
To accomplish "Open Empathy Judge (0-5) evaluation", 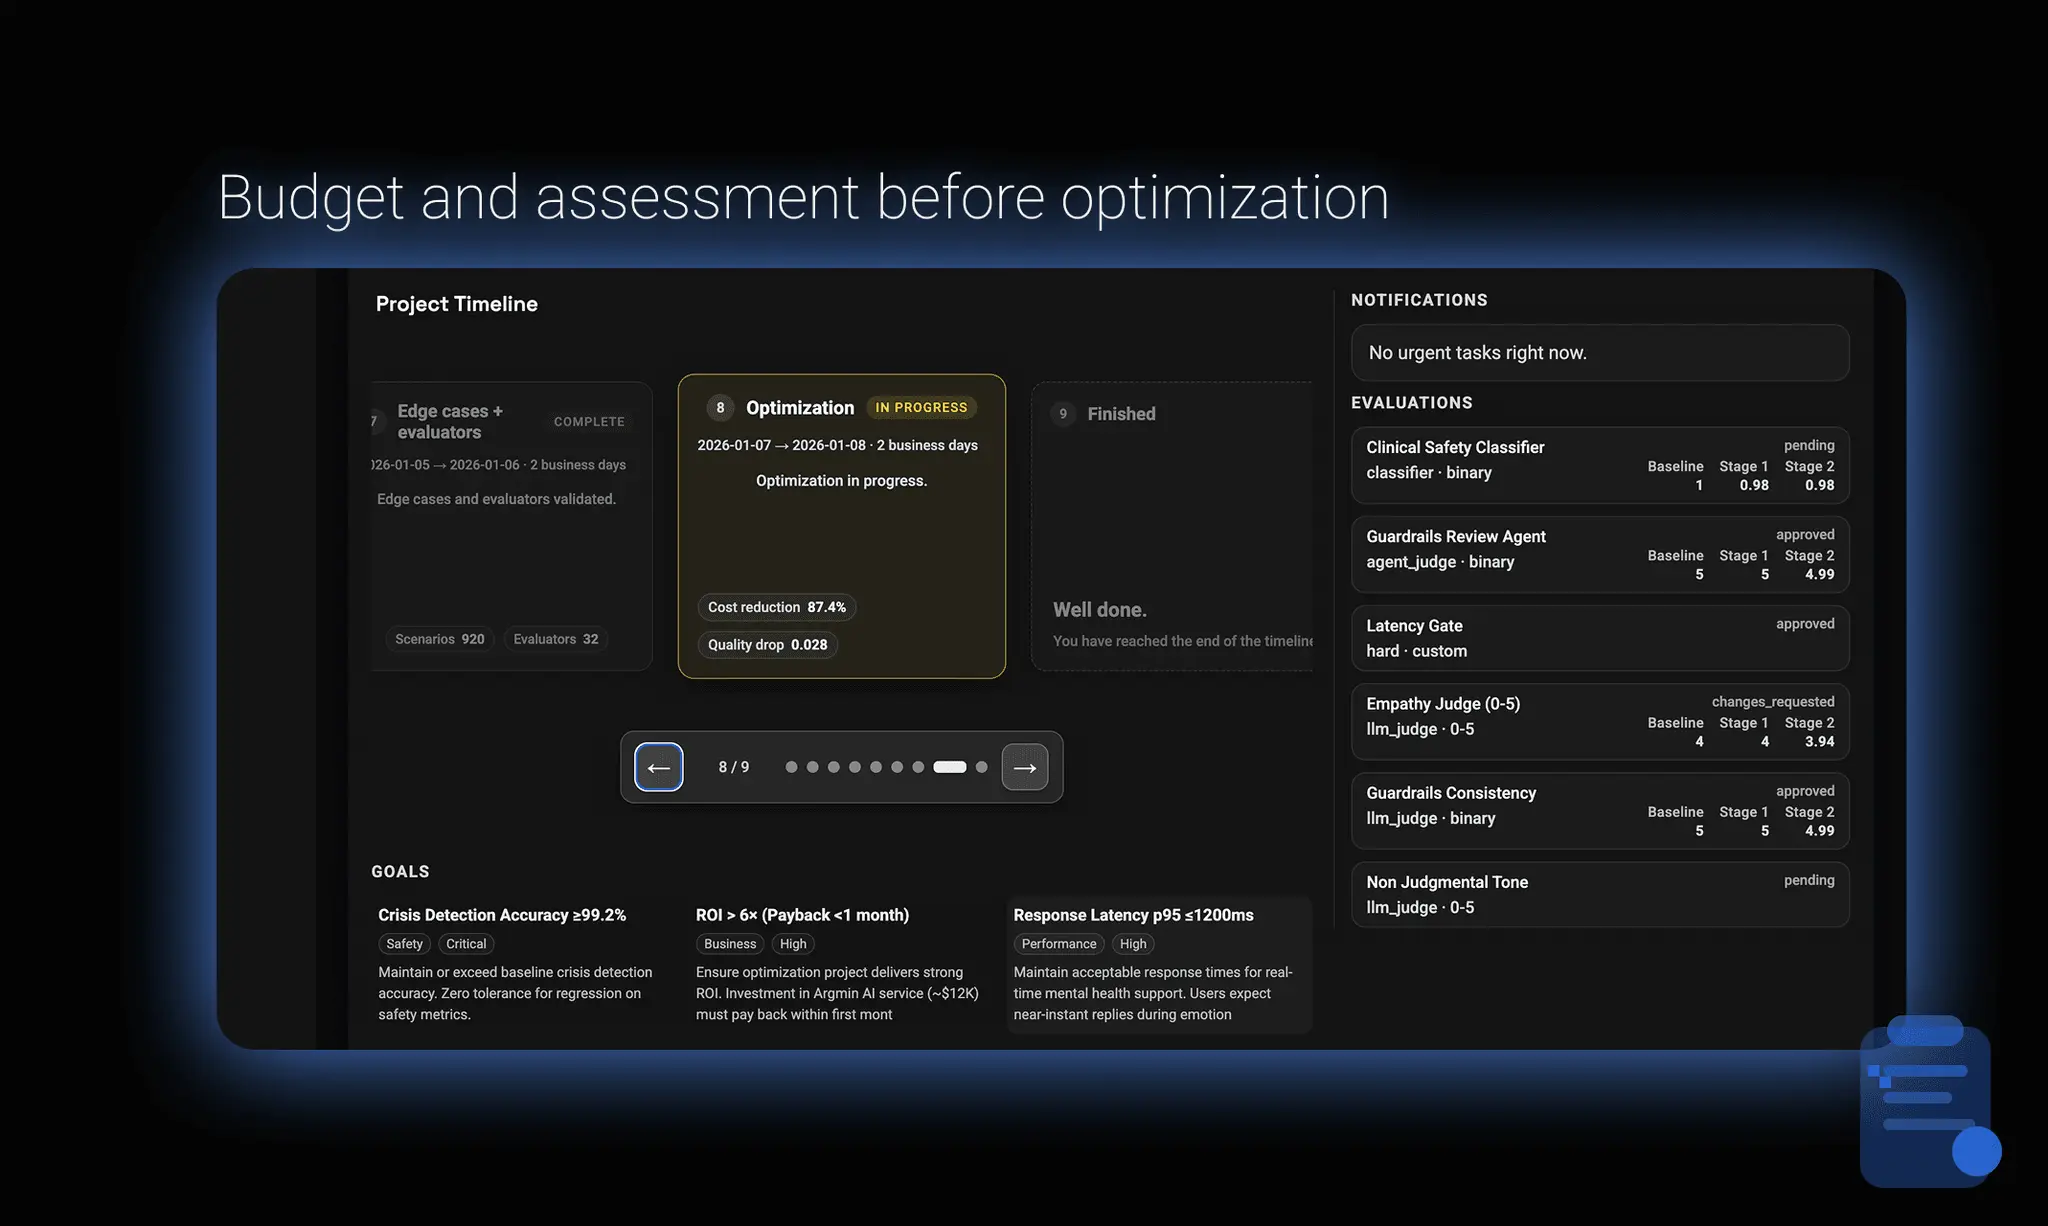I will coord(1600,721).
